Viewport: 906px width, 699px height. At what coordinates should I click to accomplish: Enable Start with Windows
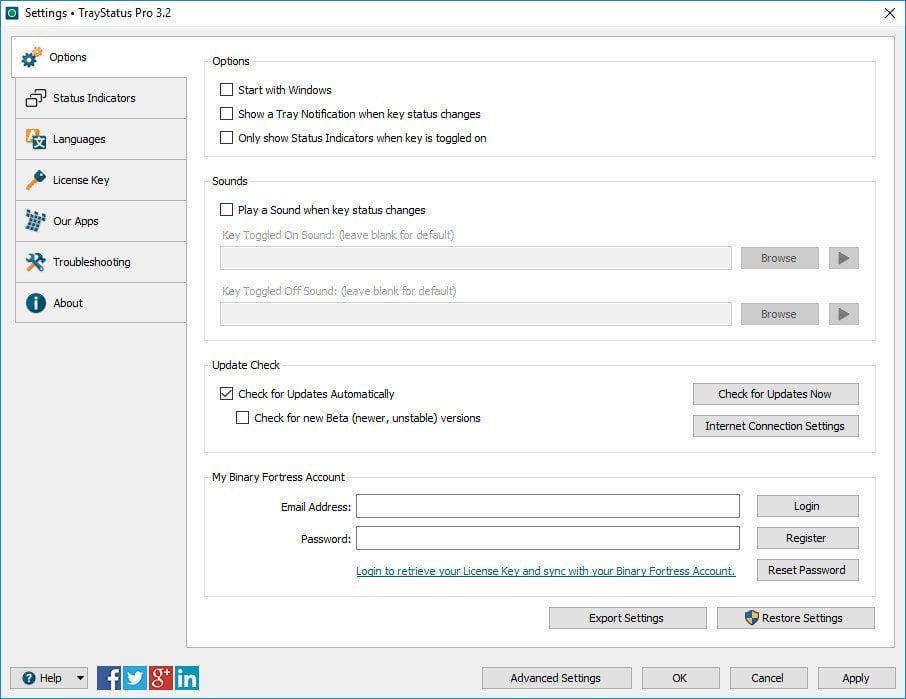click(226, 89)
